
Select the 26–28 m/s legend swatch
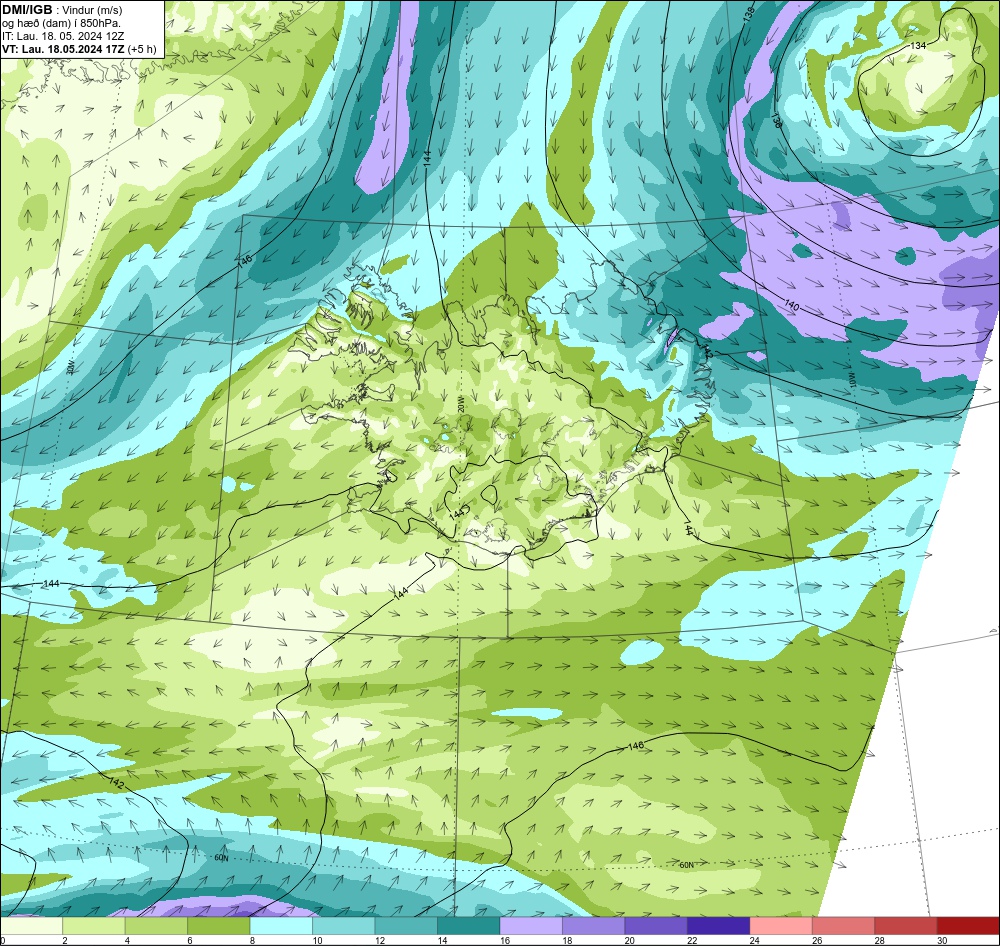point(844,926)
